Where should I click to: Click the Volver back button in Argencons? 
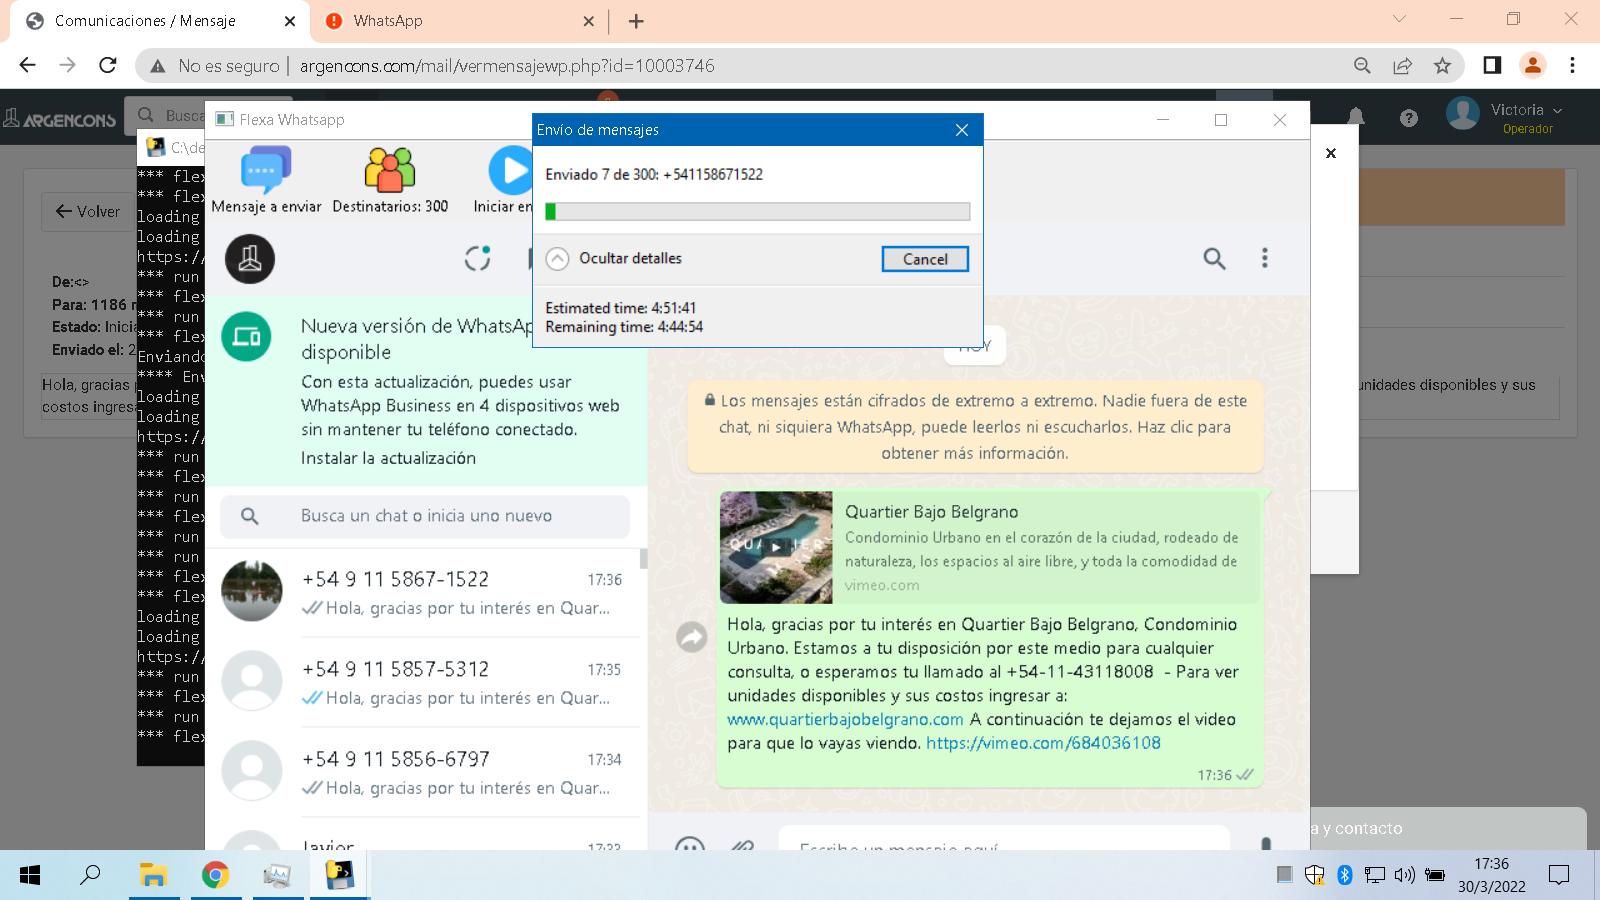pyautogui.click(x=88, y=212)
